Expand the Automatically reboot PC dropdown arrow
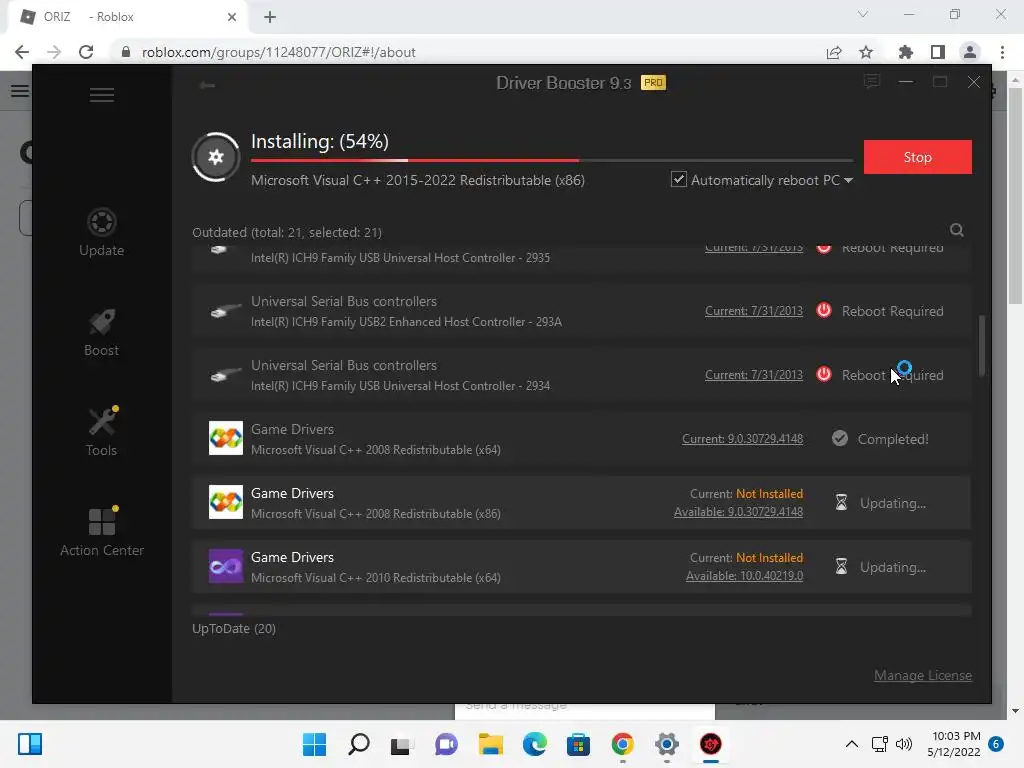The width and height of the screenshot is (1024, 768). (848, 180)
